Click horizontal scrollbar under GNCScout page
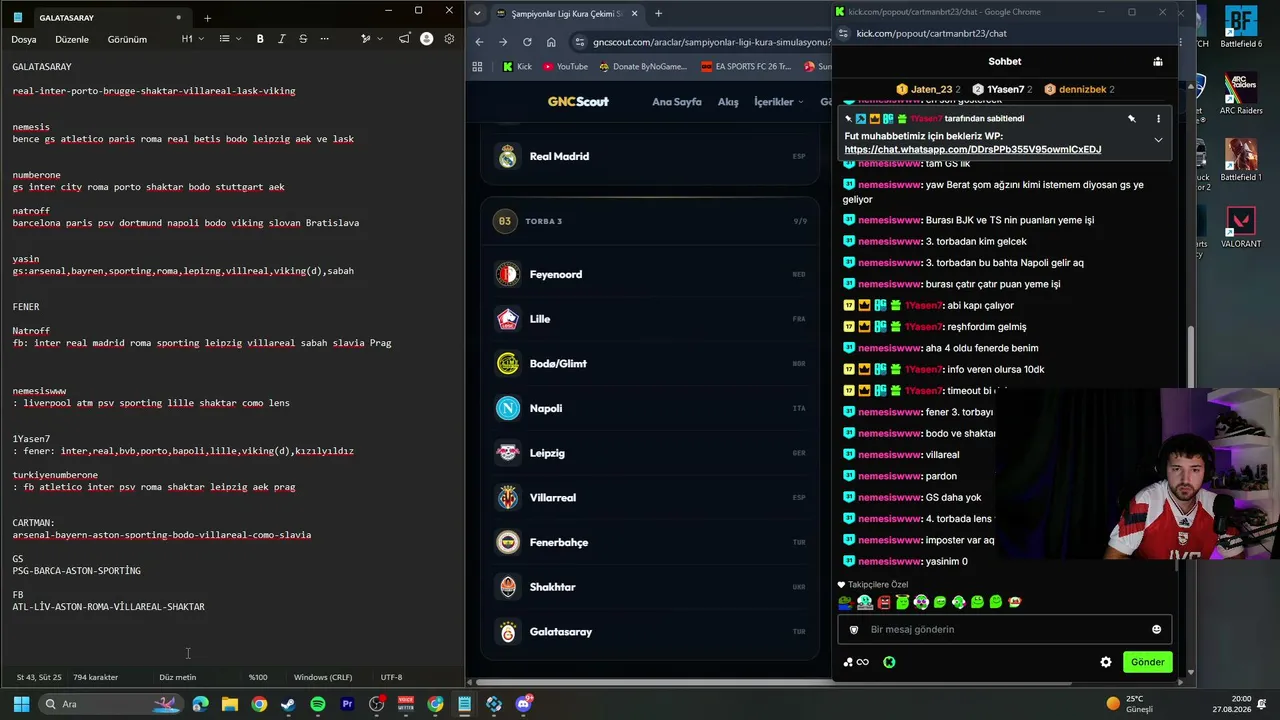The height and width of the screenshot is (720, 1280). pos(775,683)
